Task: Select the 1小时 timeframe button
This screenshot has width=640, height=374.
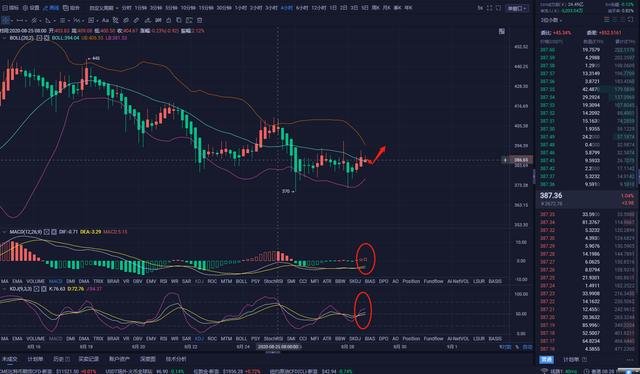Action: click(241, 8)
